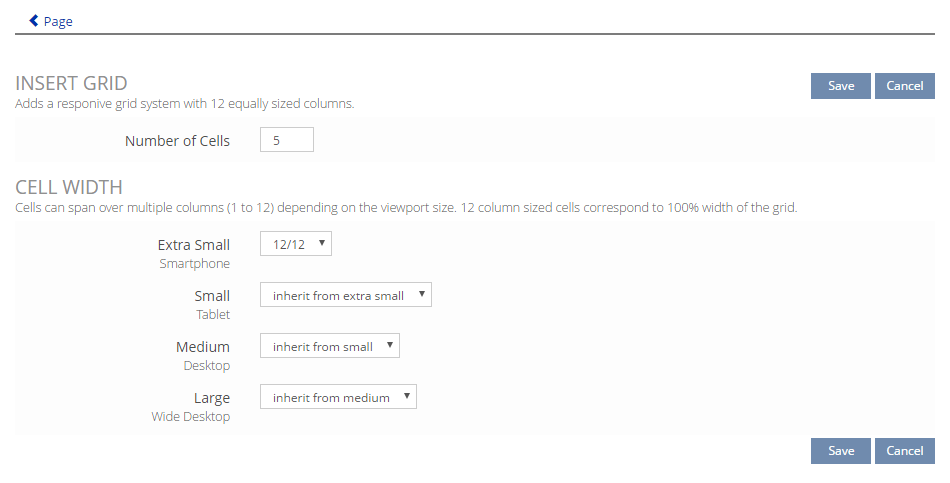950x483 pixels.
Task: Expand the Large "inherit from medium" dropdown
Action: 338,397
